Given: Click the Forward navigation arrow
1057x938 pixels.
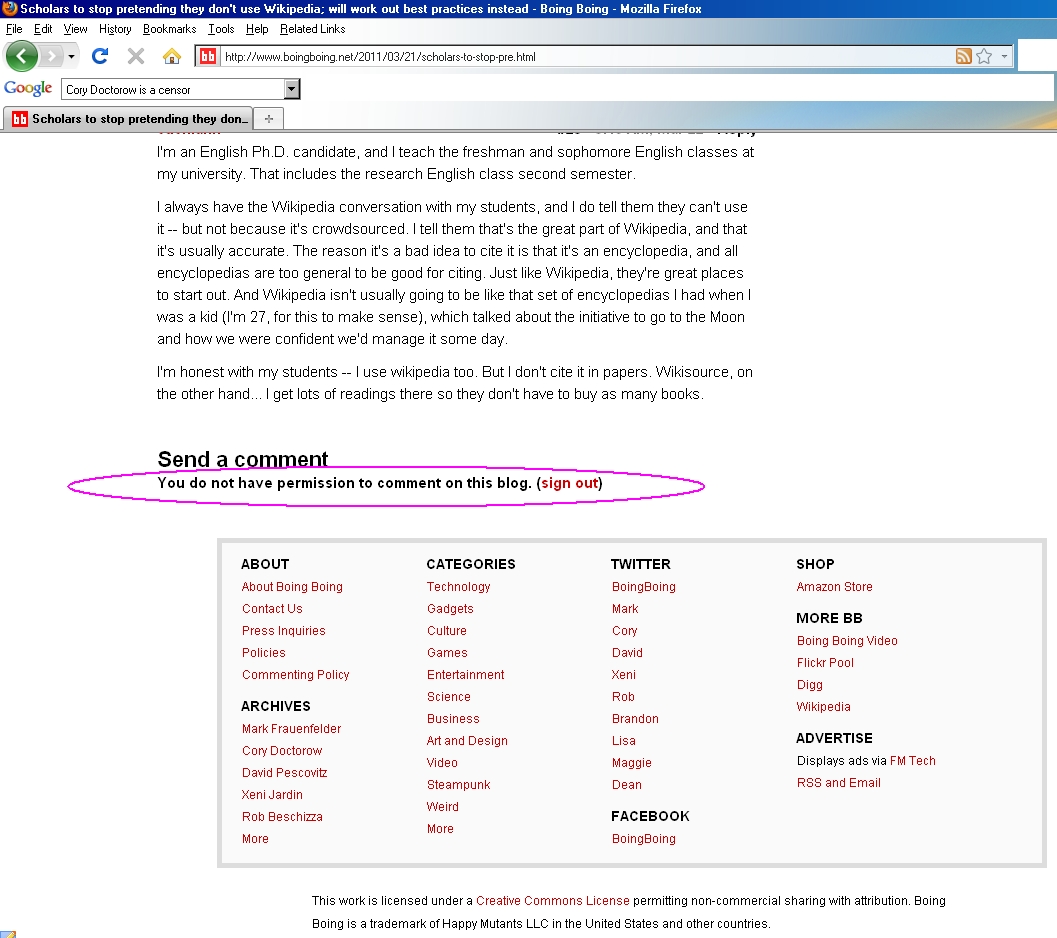Looking at the screenshot, I should pos(51,56).
